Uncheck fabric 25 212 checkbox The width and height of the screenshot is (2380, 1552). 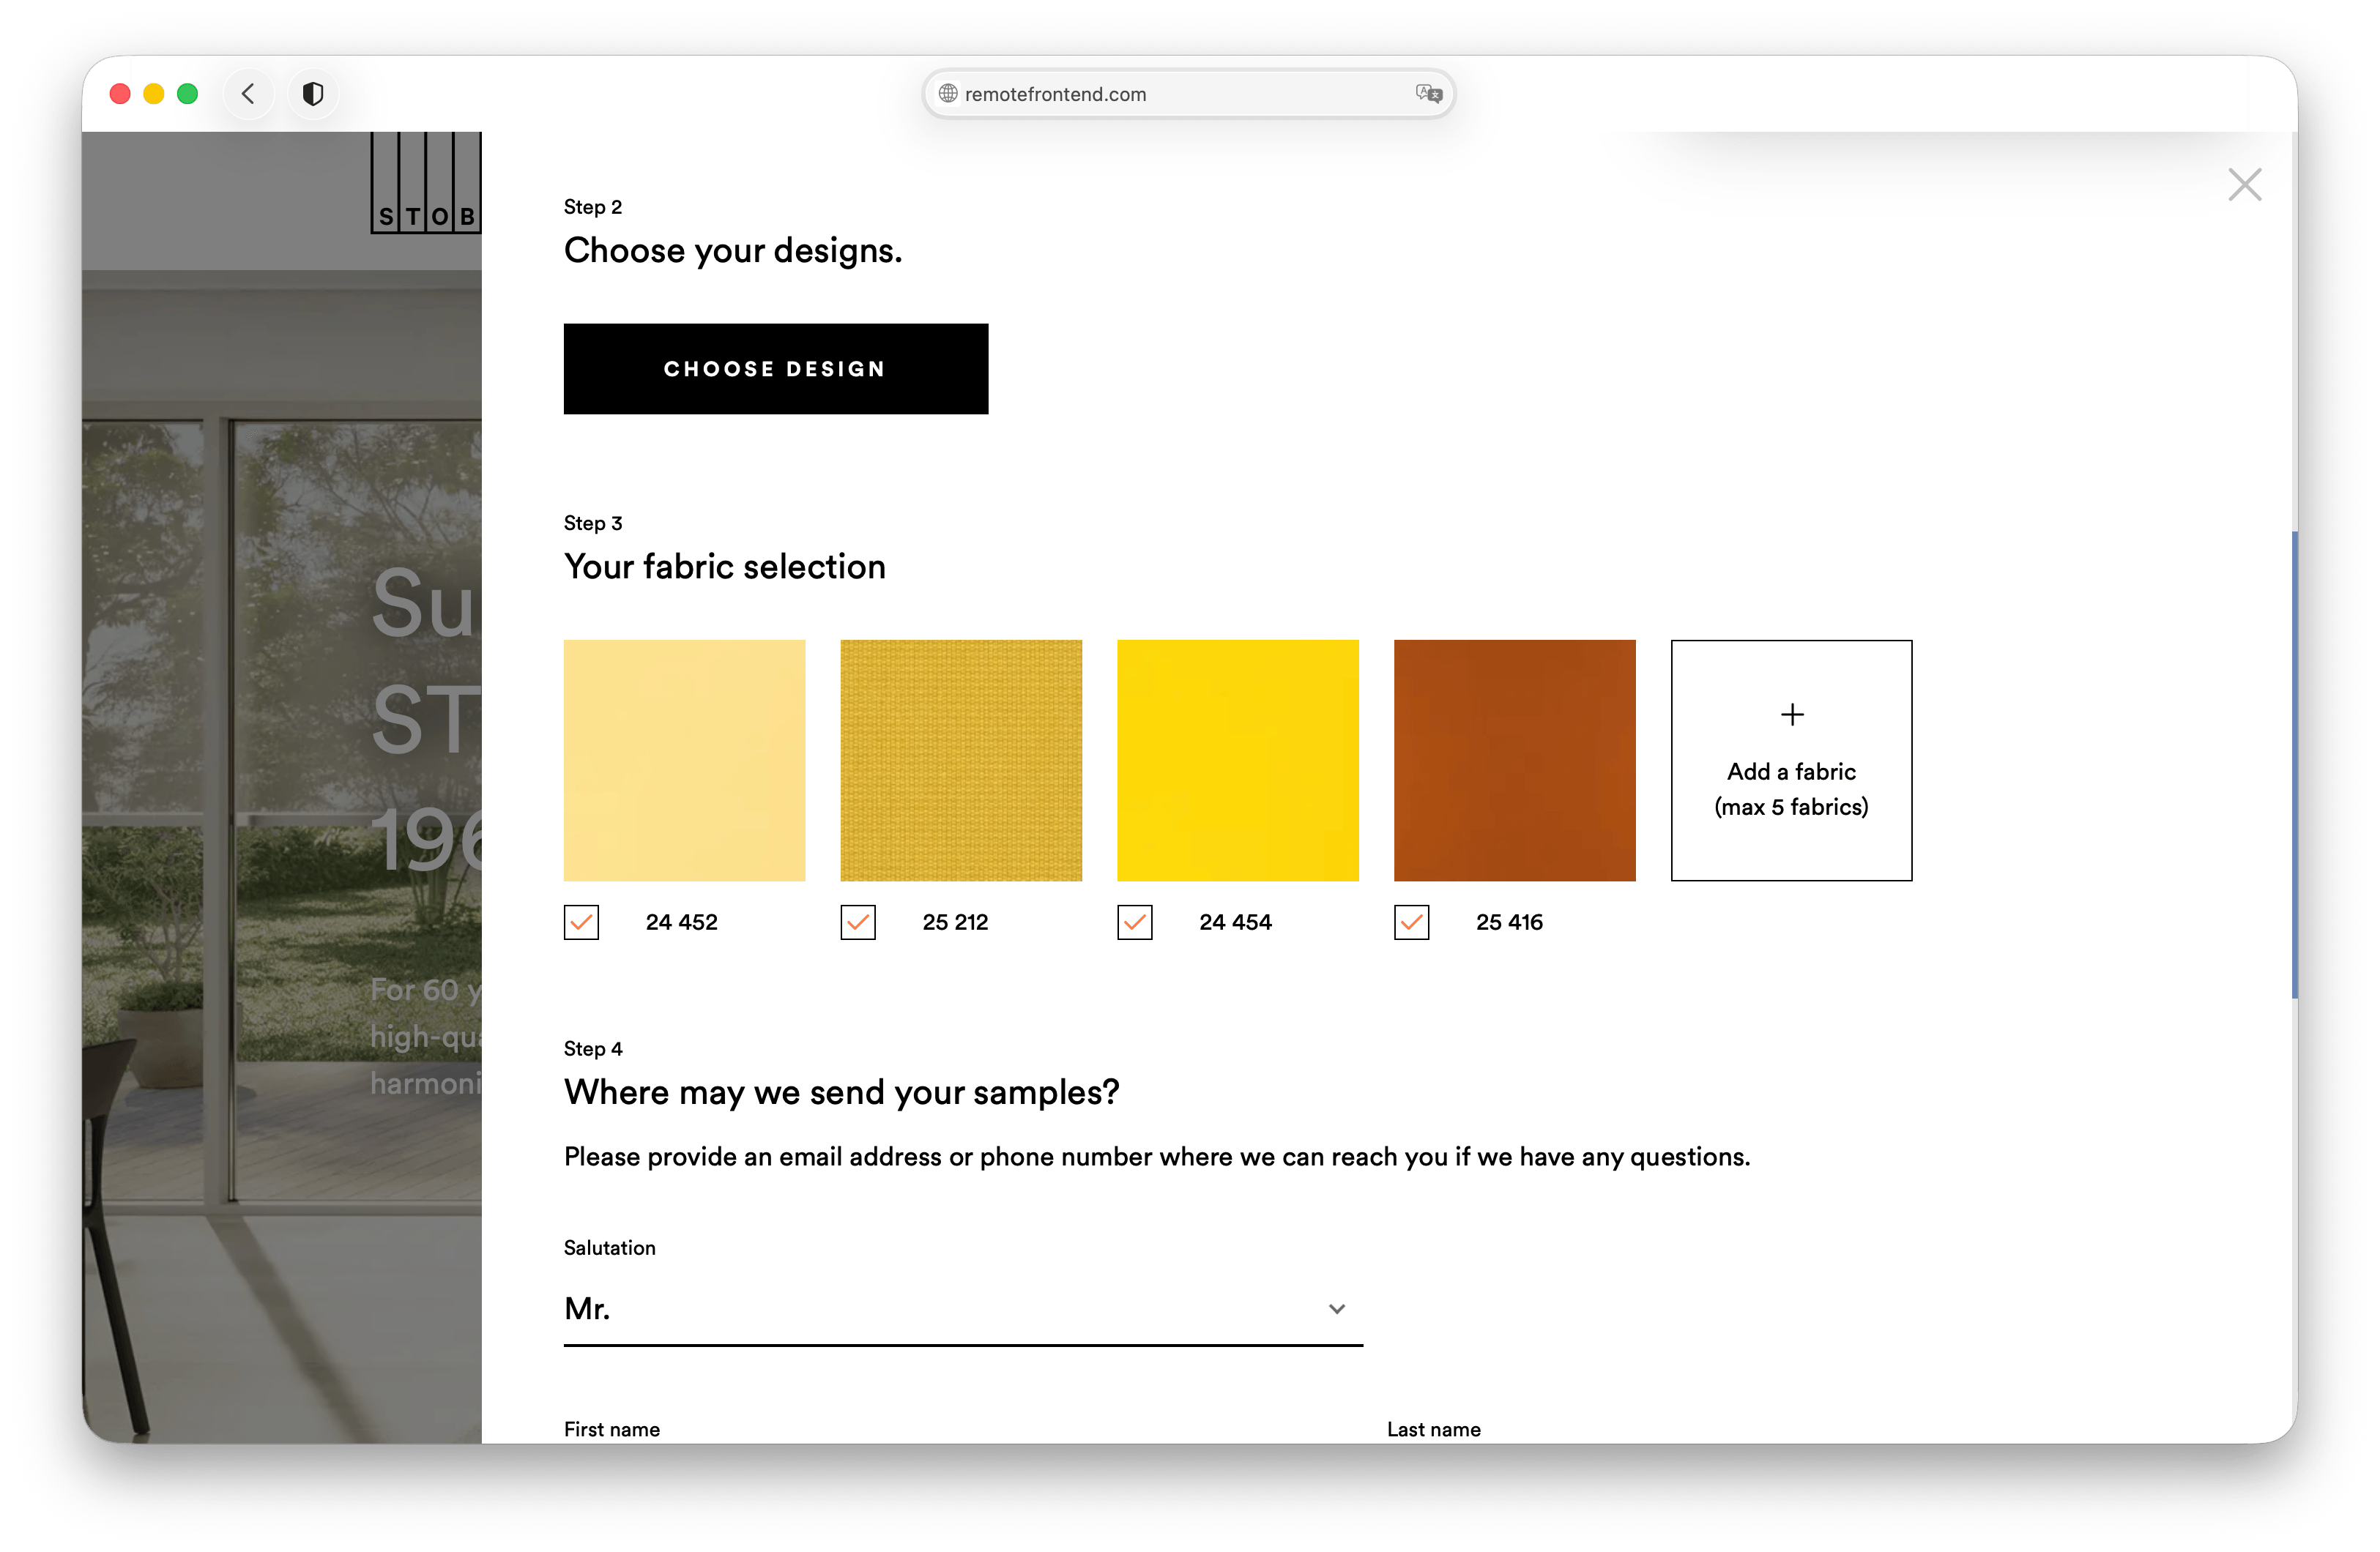tap(858, 922)
